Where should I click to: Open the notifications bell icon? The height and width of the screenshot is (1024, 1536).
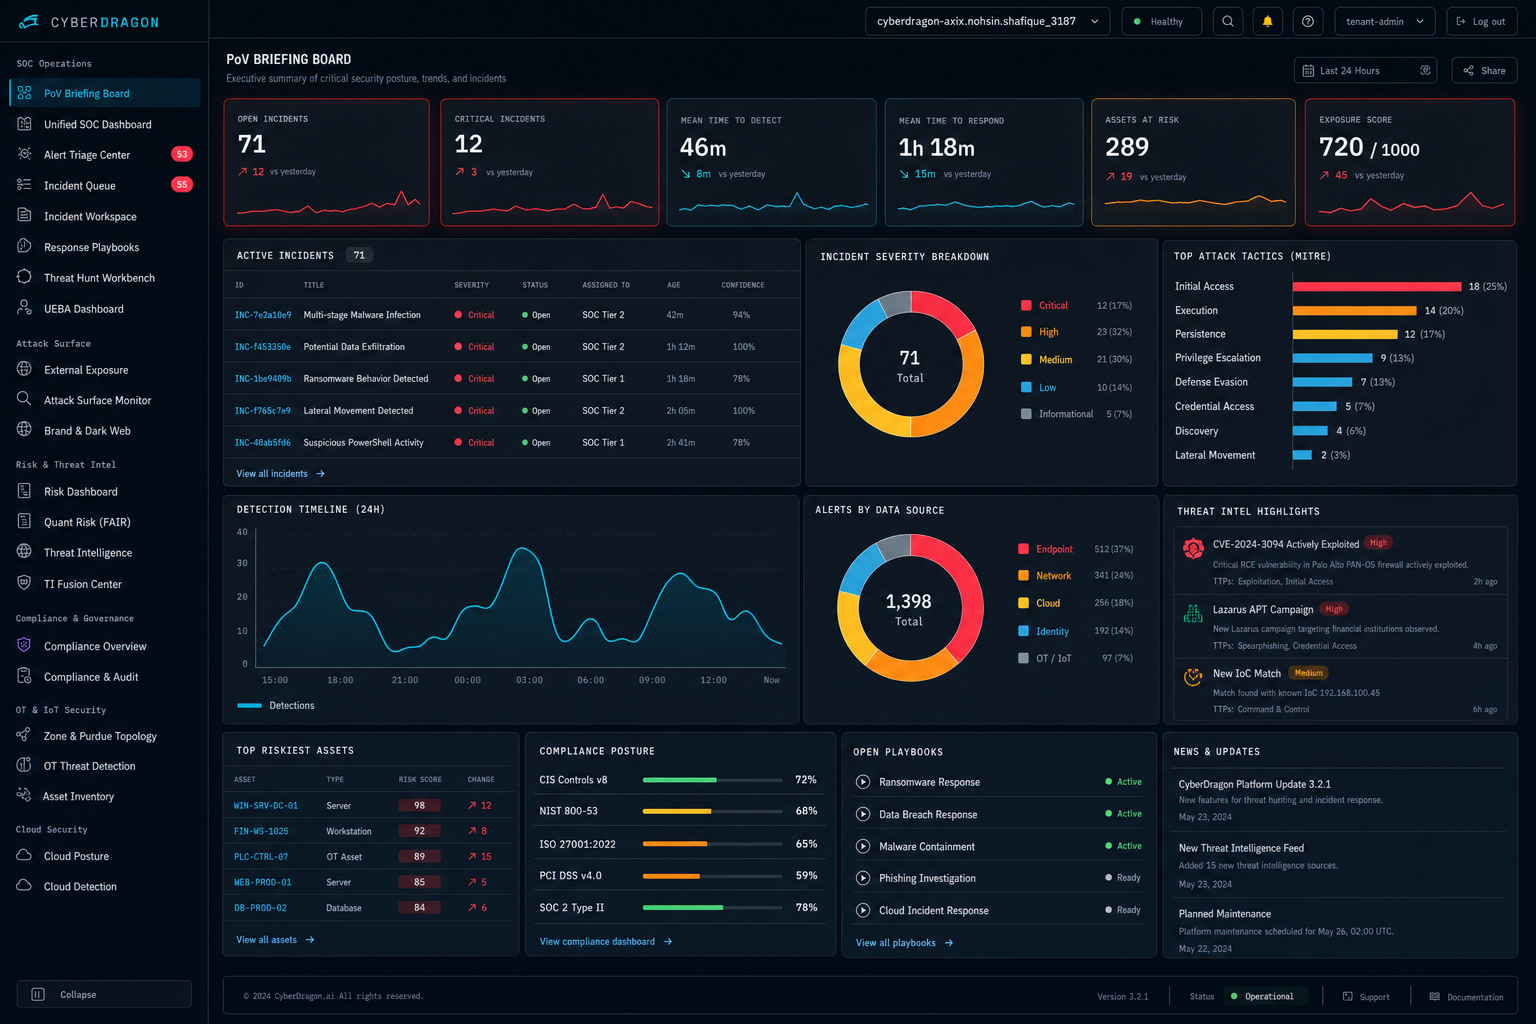[1268, 21]
